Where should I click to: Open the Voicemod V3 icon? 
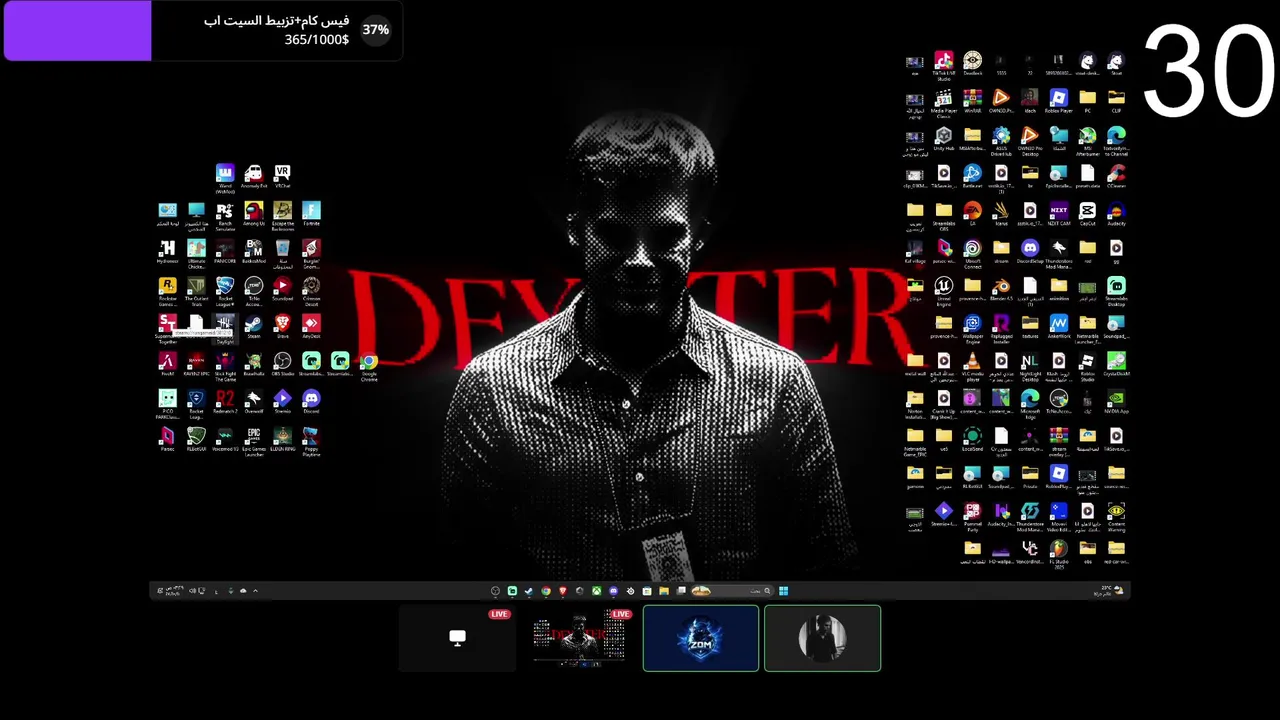point(225,440)
